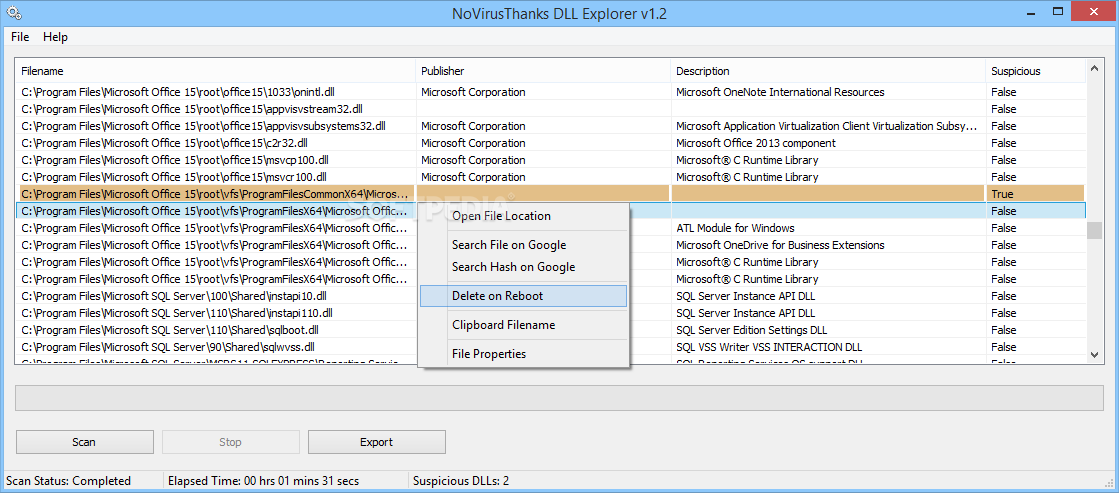Screen dimensions: 1119x493
Task: Click SQL VSS Writer VSS INTERACTION DLL description
Action: (769, 347)
